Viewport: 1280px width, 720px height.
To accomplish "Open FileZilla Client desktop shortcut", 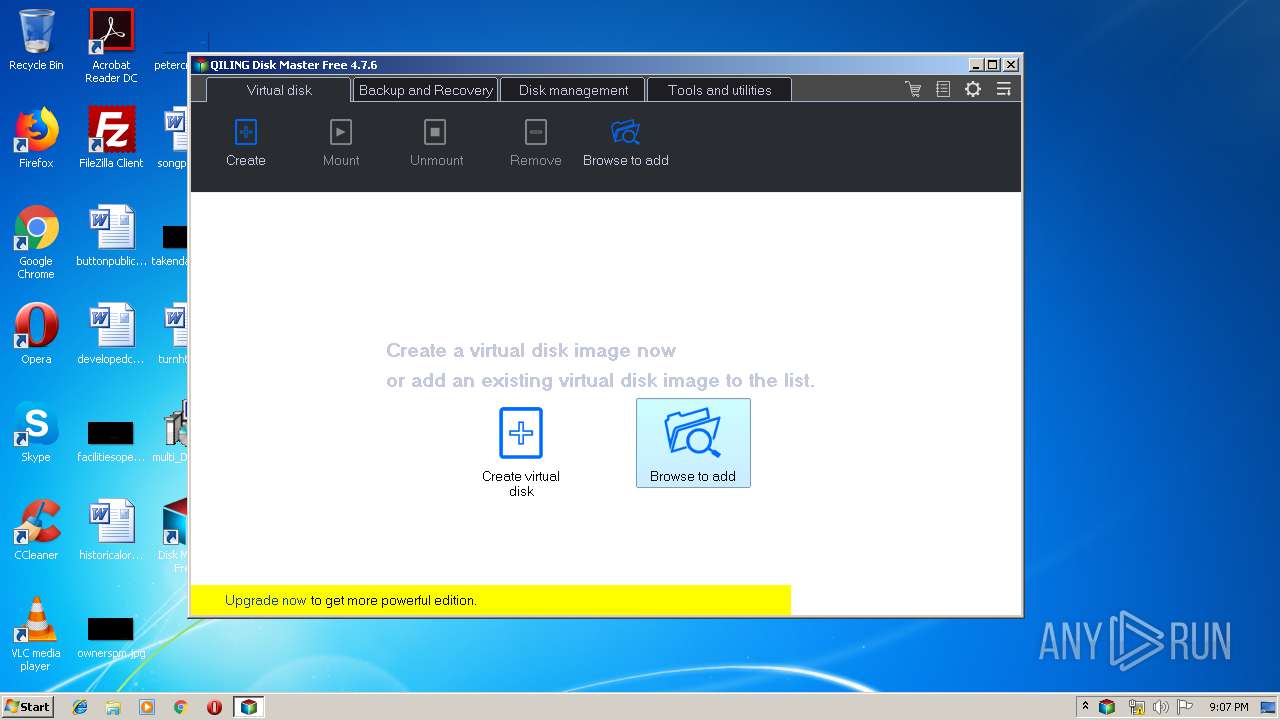I will point(111,138).
